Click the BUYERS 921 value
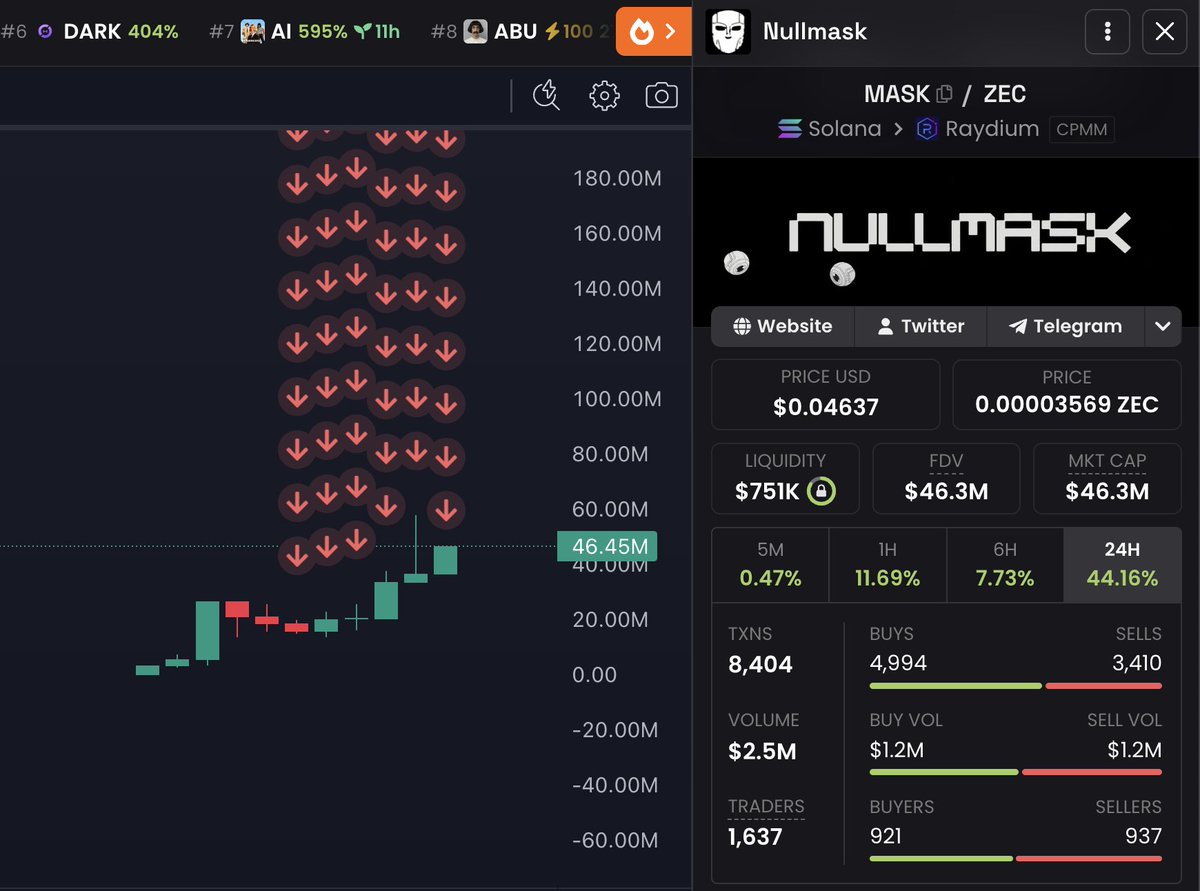 pyautogui.click(x=886, y=836)
